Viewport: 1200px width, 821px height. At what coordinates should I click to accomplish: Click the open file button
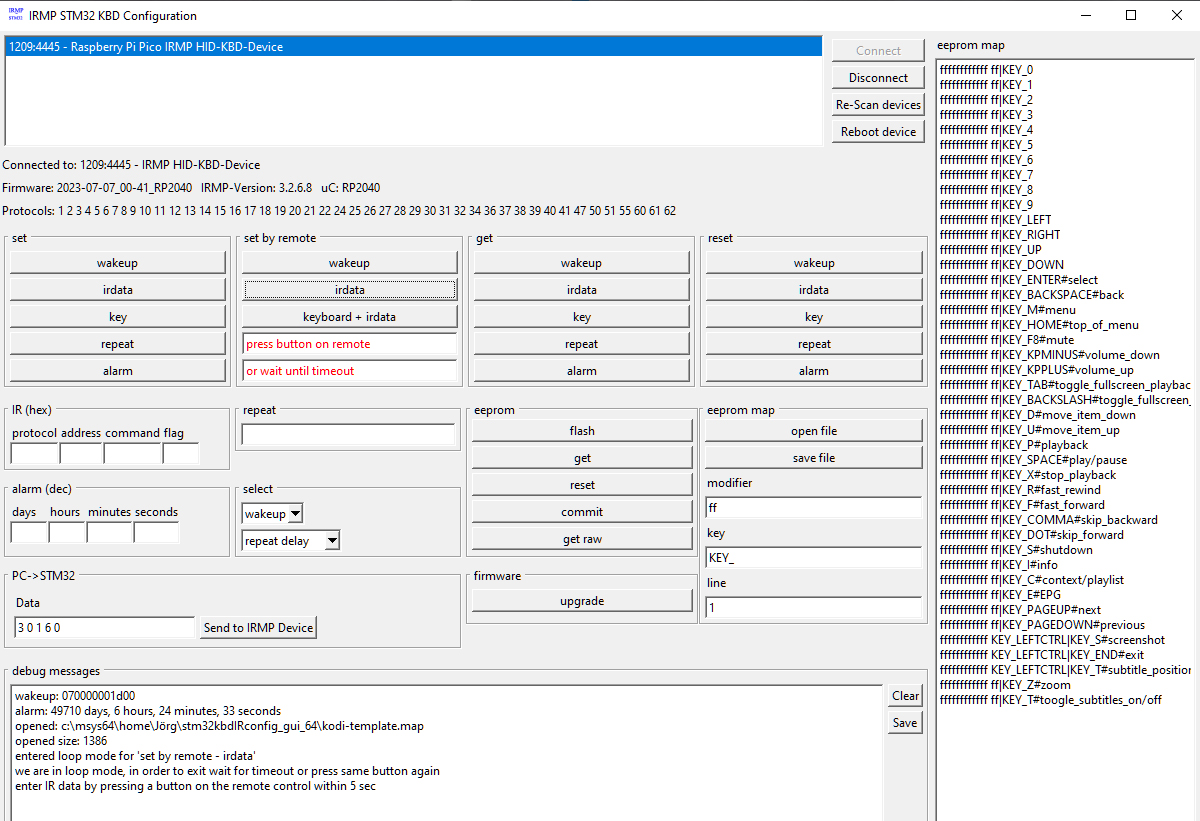click(814, 430)
